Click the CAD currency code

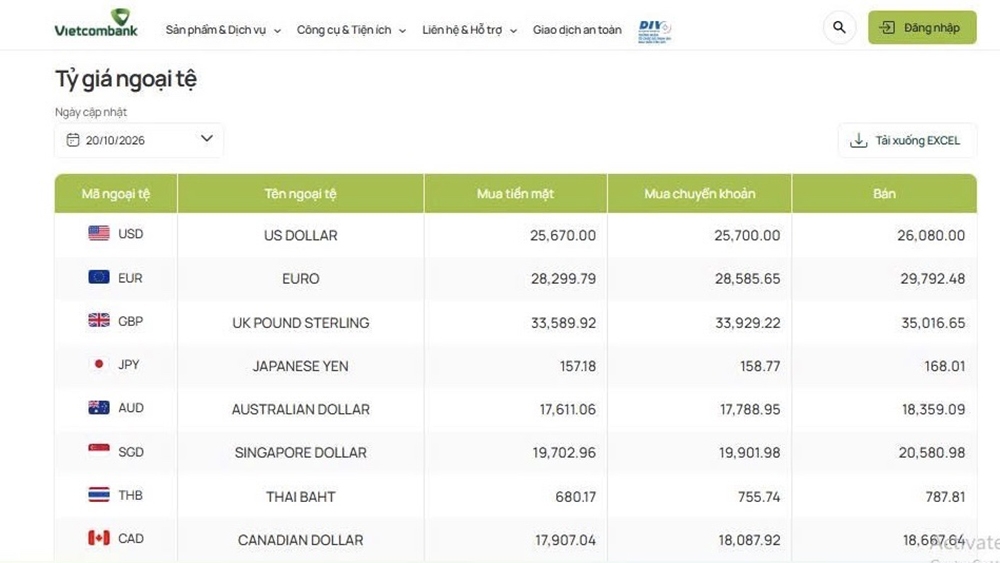pyautogui.click(x=131, y=539)
